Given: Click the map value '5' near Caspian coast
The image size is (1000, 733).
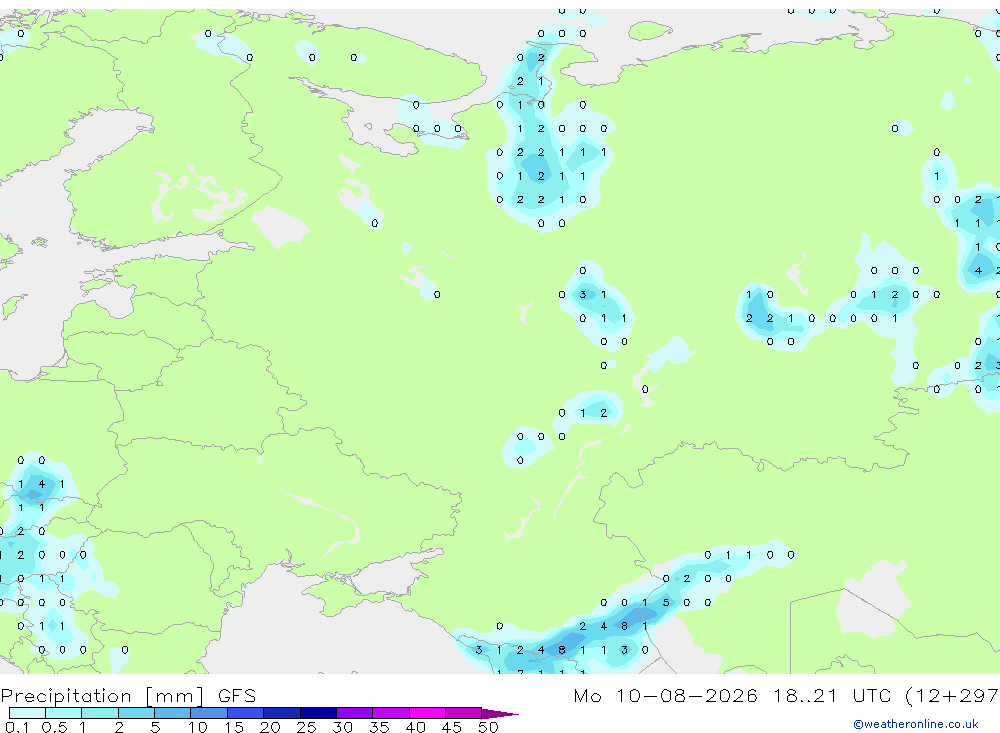Looking at the screenshot, I should pyautogui.click(x=666, y=602).
